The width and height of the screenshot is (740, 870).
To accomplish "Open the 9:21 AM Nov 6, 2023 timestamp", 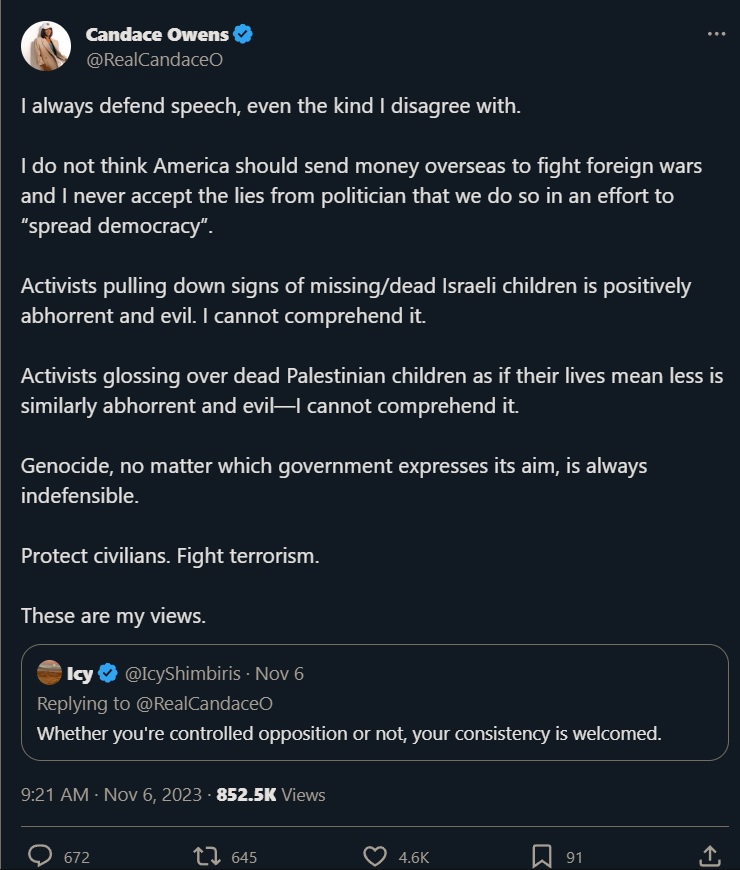I will click(x=111, y=795).
